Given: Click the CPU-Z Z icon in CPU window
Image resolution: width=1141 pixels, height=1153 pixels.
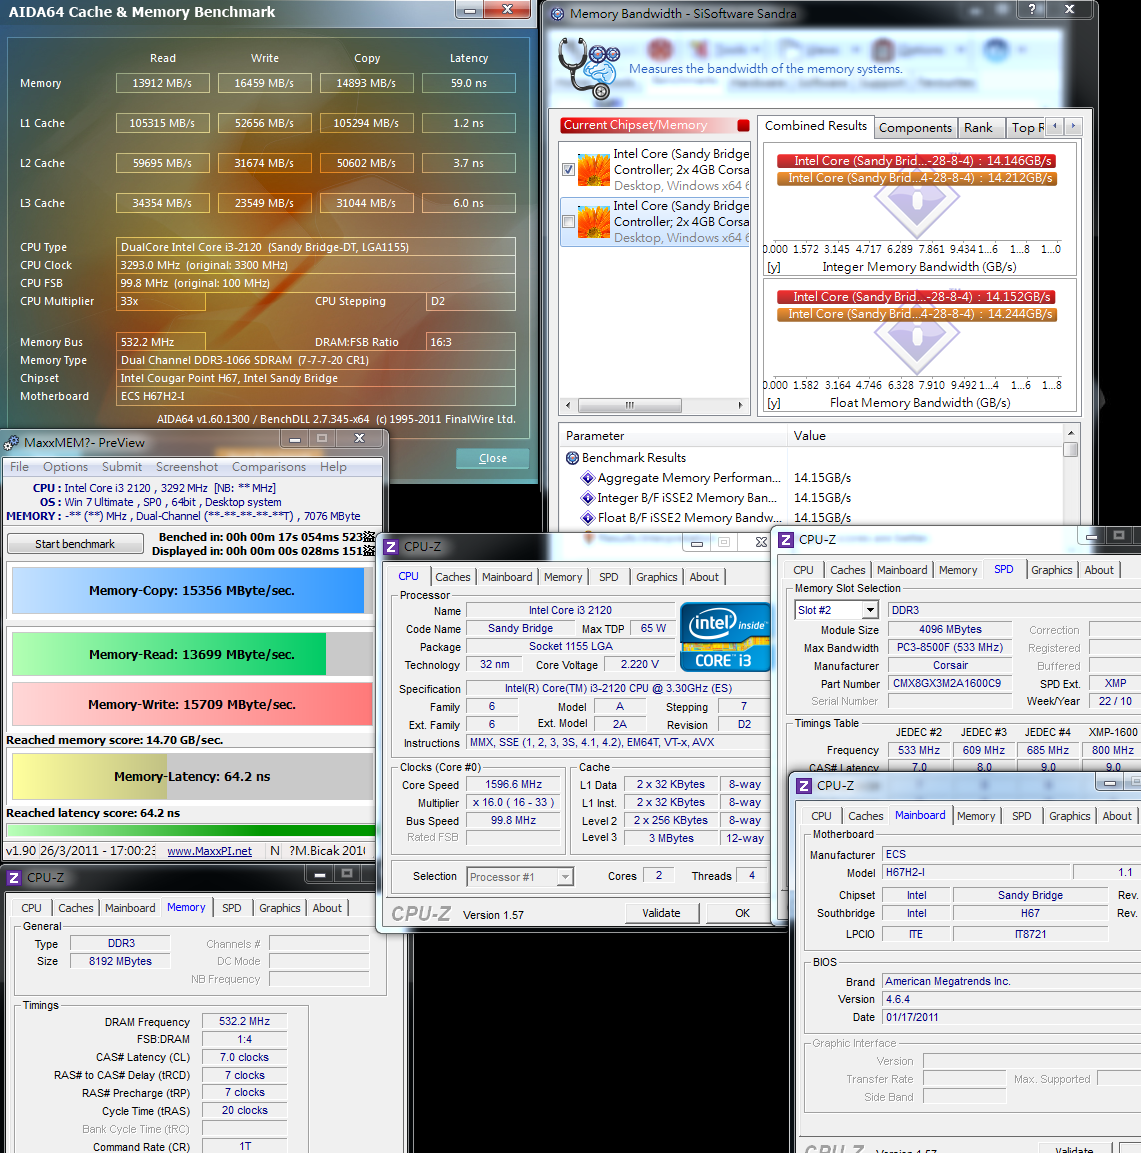Looking at the screenshot, I should pos(391,547).
